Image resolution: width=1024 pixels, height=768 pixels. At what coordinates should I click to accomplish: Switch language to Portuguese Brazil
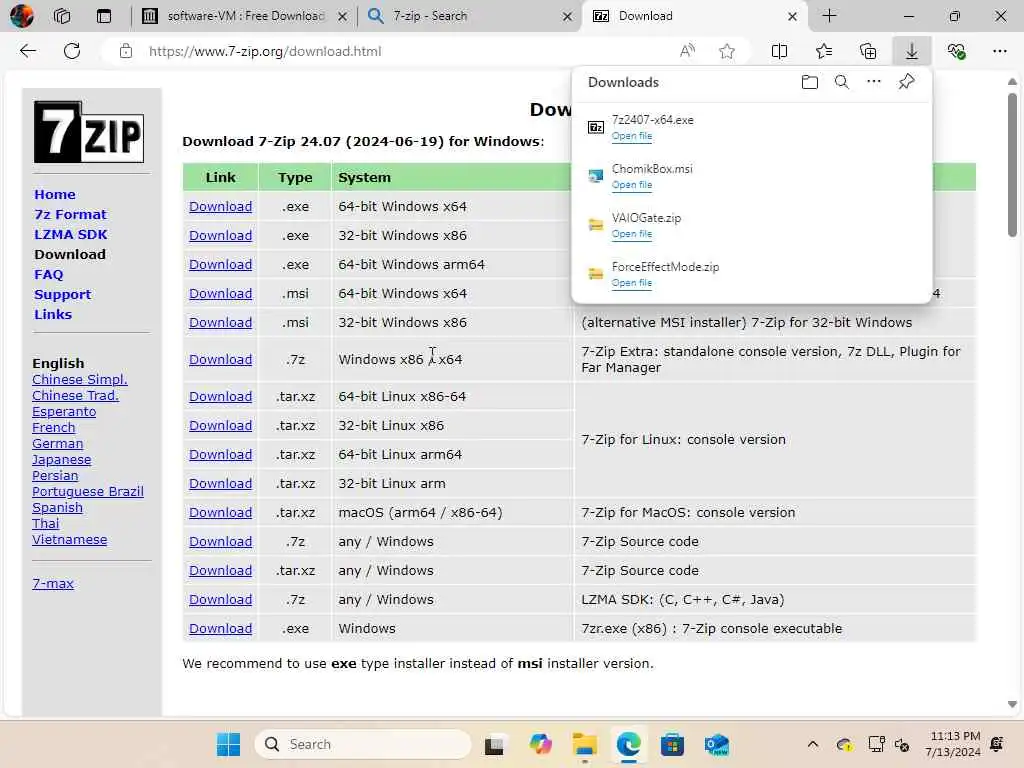pyautogui.click(x=88, y=492)
